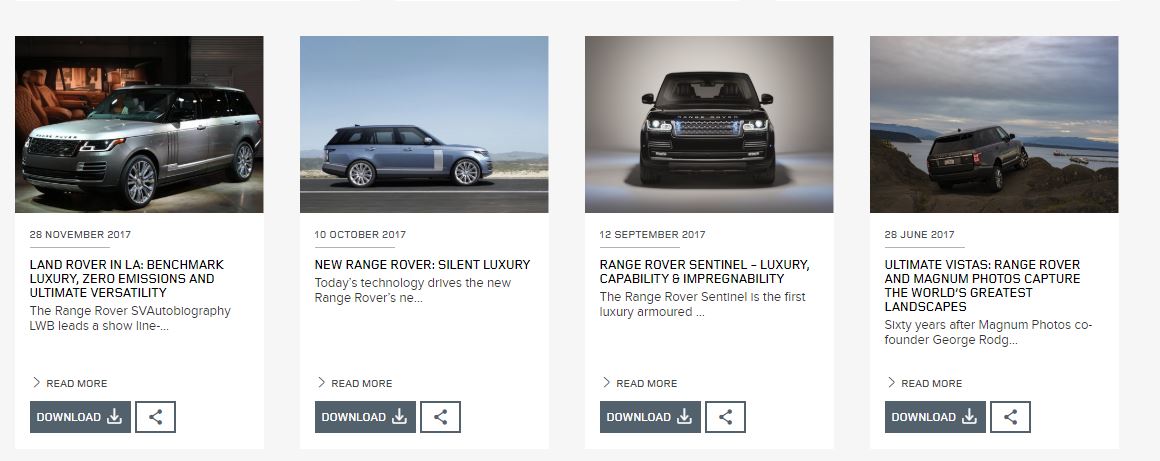1160x461 pixels.
Task: Open the Land Rover in LA headline
Action: 127,279
